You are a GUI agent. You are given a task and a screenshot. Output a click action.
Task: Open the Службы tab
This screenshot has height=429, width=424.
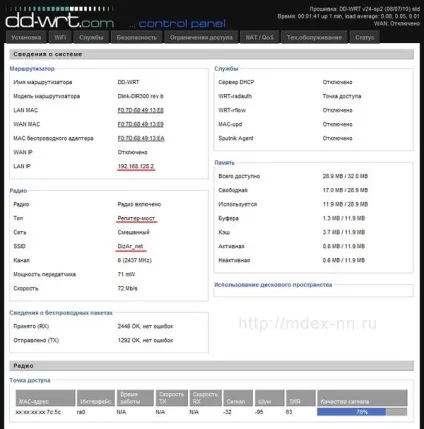tap(91, 37)
